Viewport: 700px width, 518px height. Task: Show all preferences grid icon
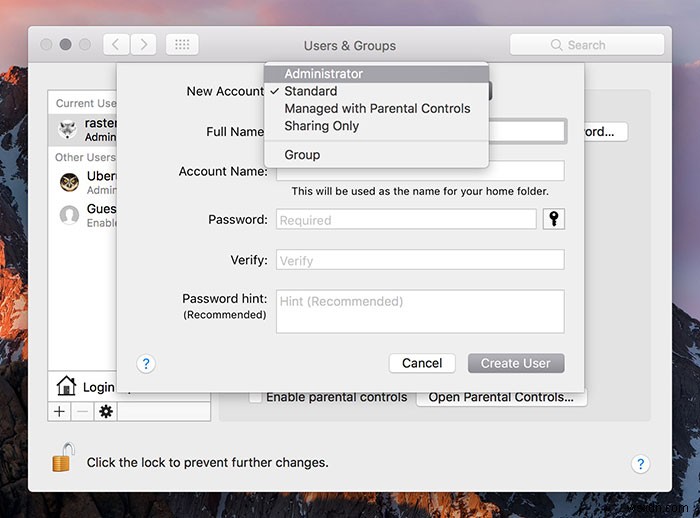coord(182,45)
